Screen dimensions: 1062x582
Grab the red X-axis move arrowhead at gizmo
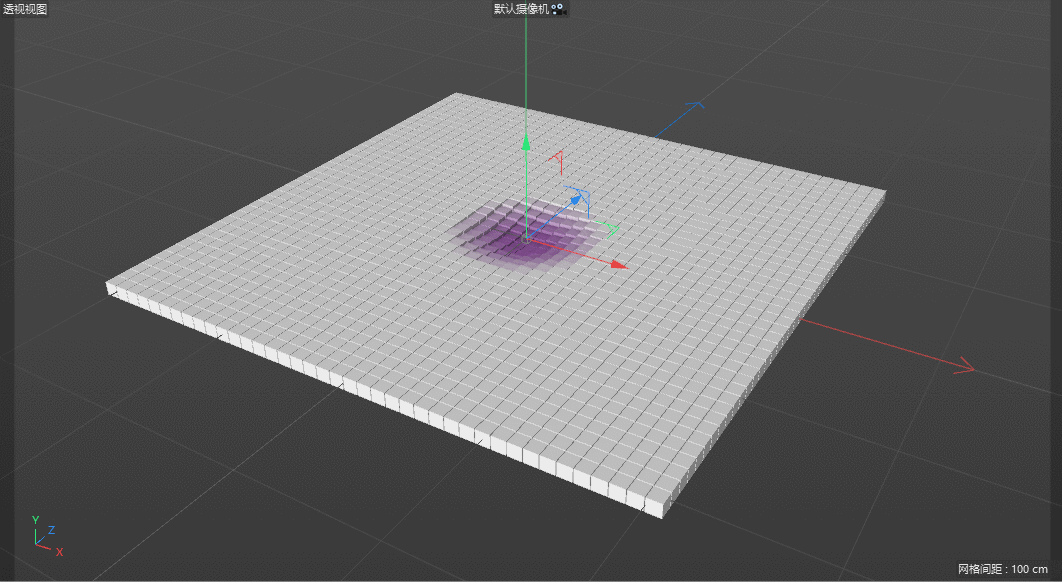point(618,264)
